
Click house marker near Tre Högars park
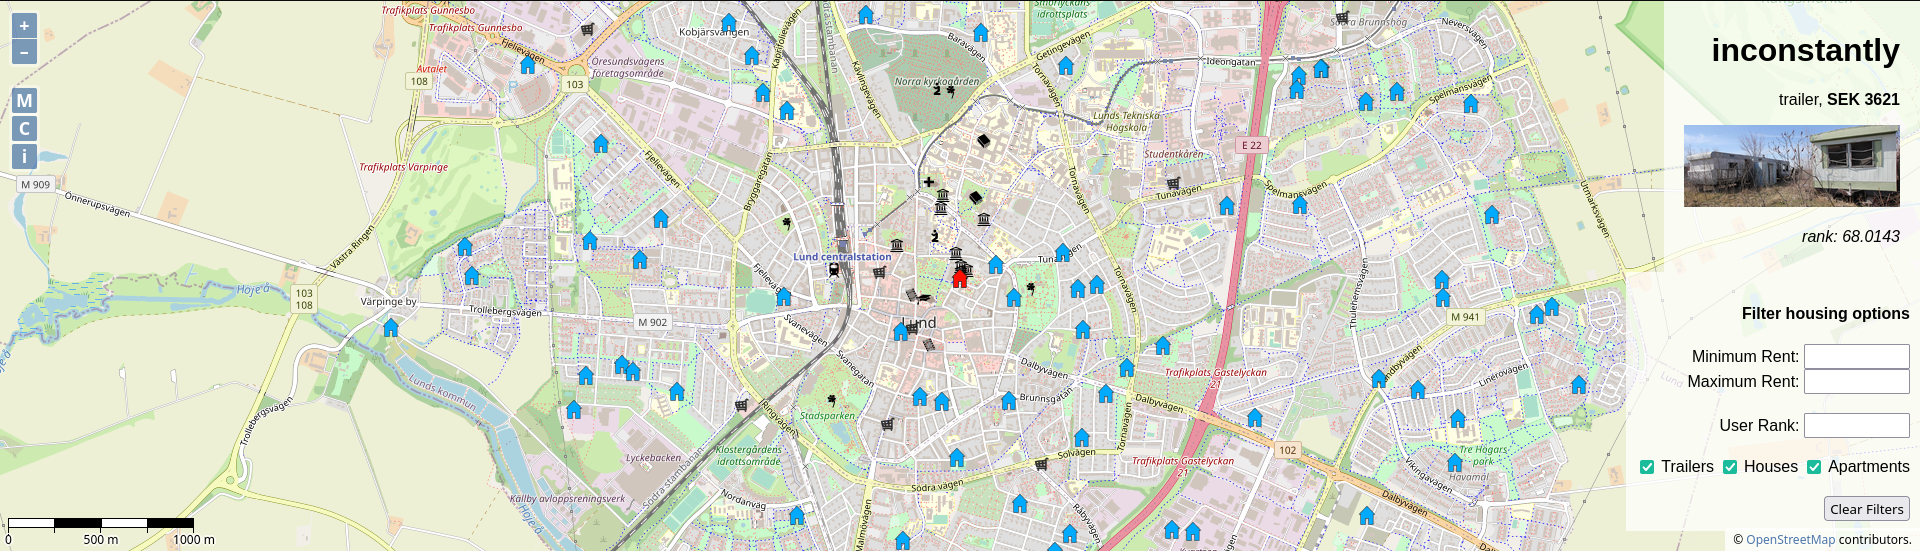click(1455, 463)
